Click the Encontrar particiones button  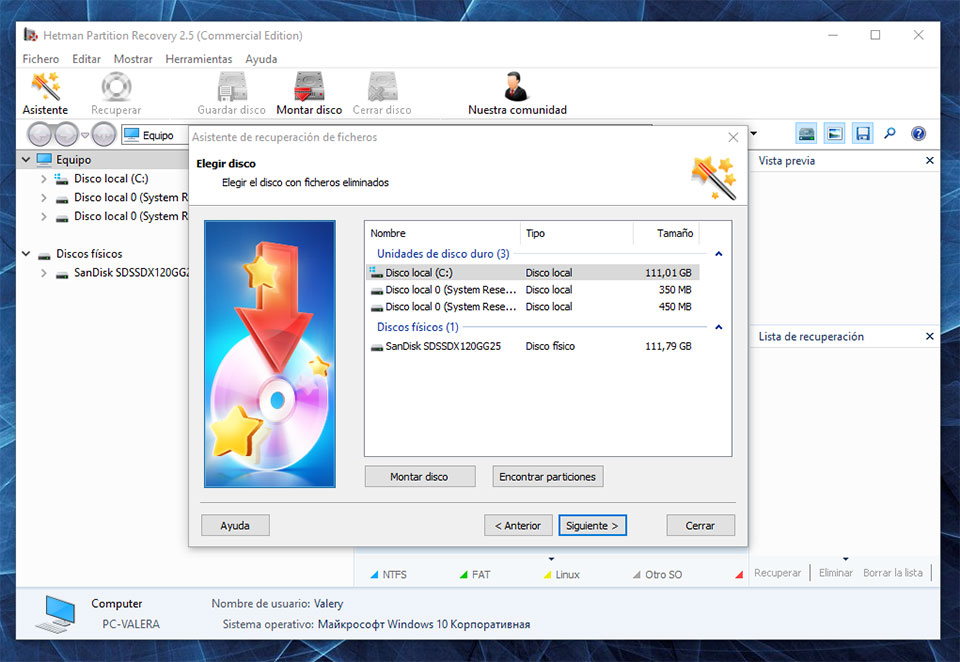(547, 477)
